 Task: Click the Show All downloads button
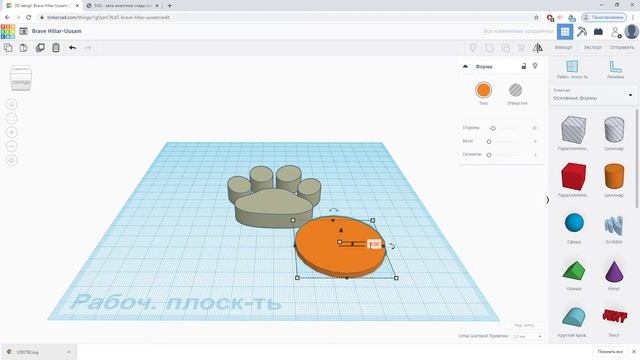[x=610, y=352]
